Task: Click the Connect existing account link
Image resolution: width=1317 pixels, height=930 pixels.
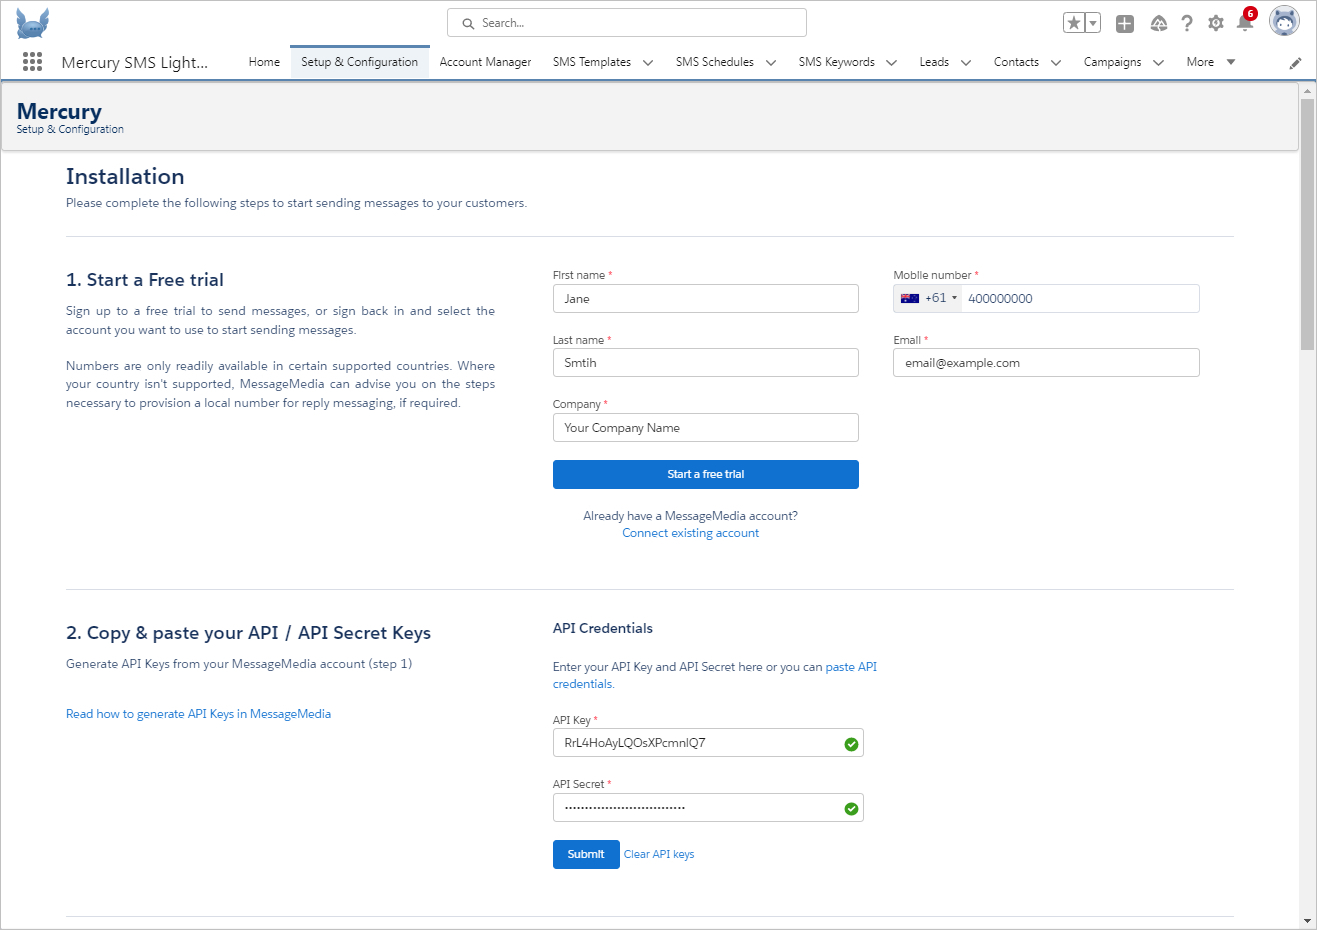Action: pos(690,533)
